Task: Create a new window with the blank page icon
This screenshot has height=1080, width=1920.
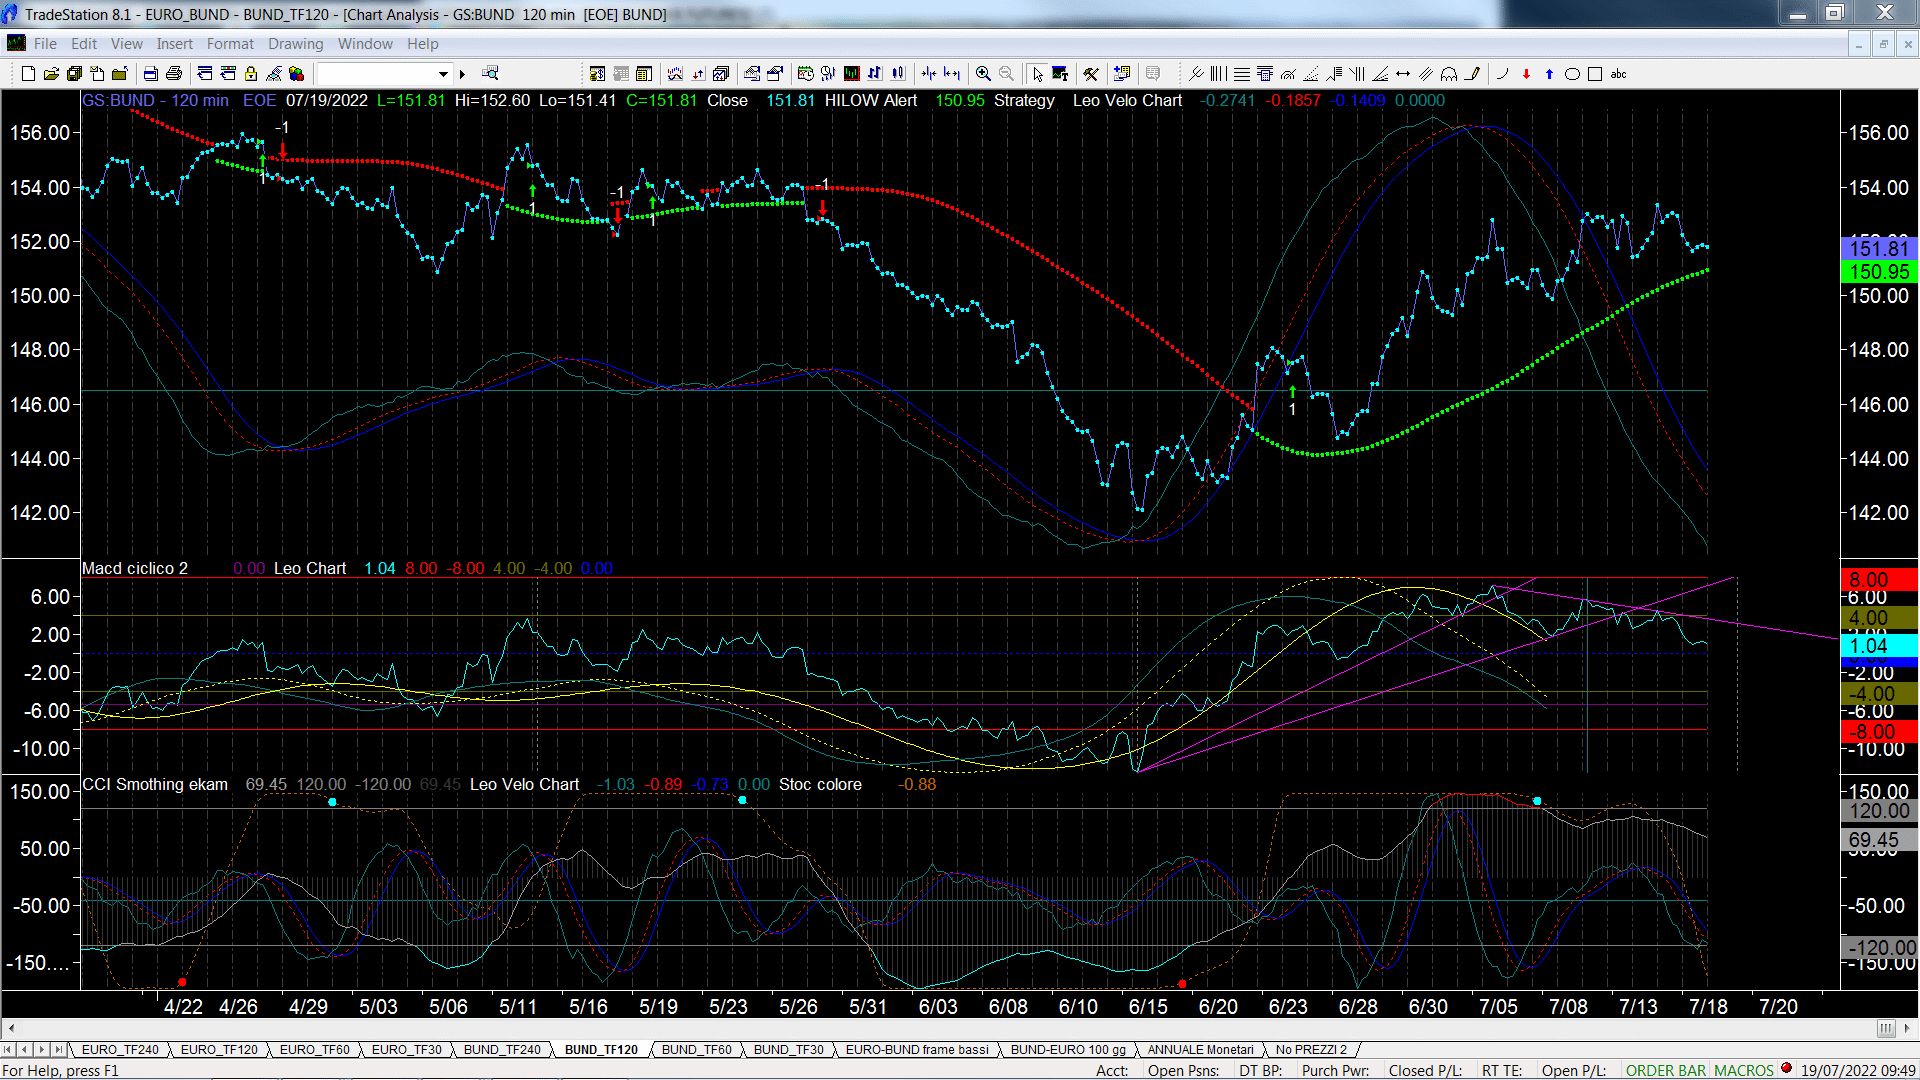Action: (x=28, y=74)
